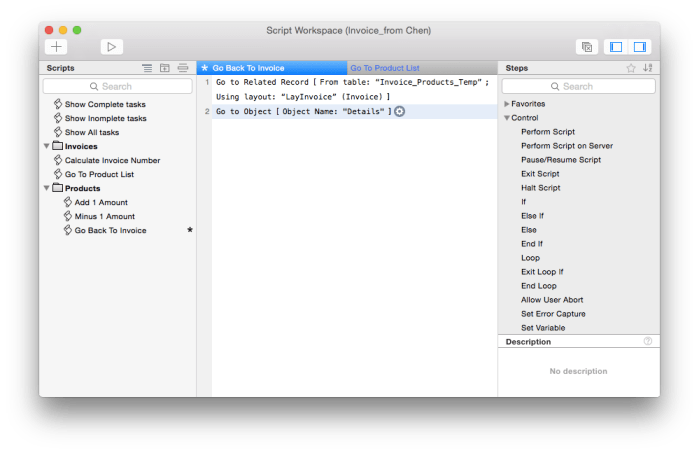Screen dimensions: 699x453
Task: Collapse the Control steps group
Action: [507, 118]
